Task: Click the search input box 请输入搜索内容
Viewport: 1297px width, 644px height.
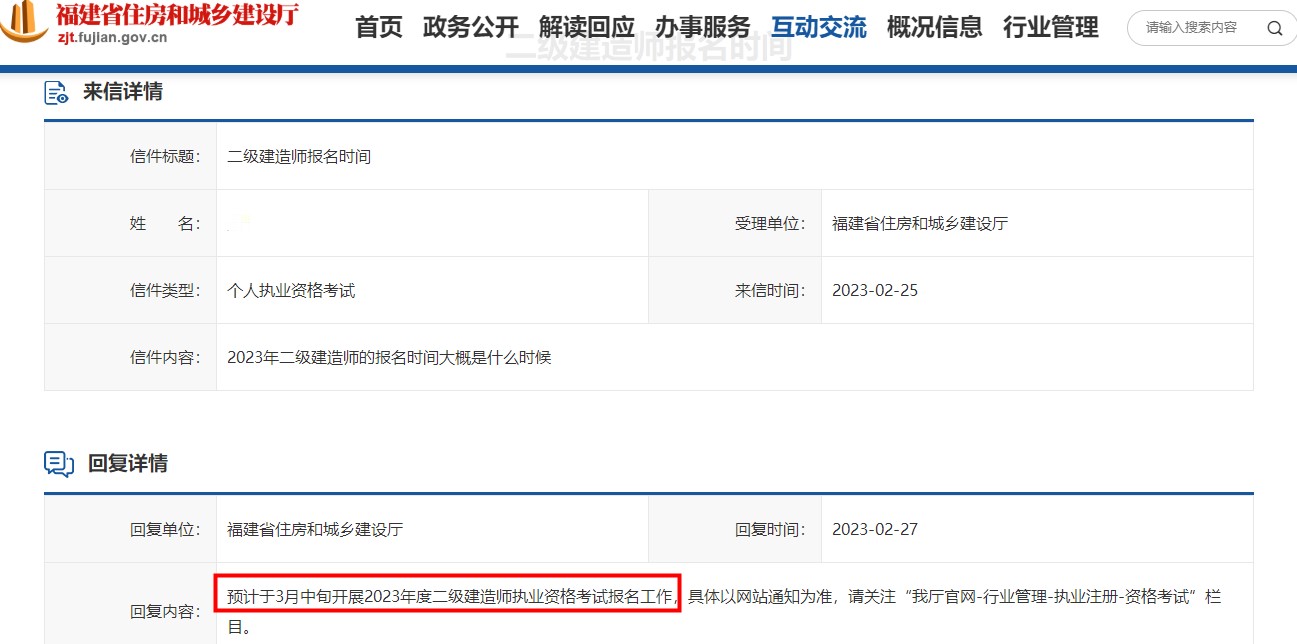Action: click(1190, 28)
